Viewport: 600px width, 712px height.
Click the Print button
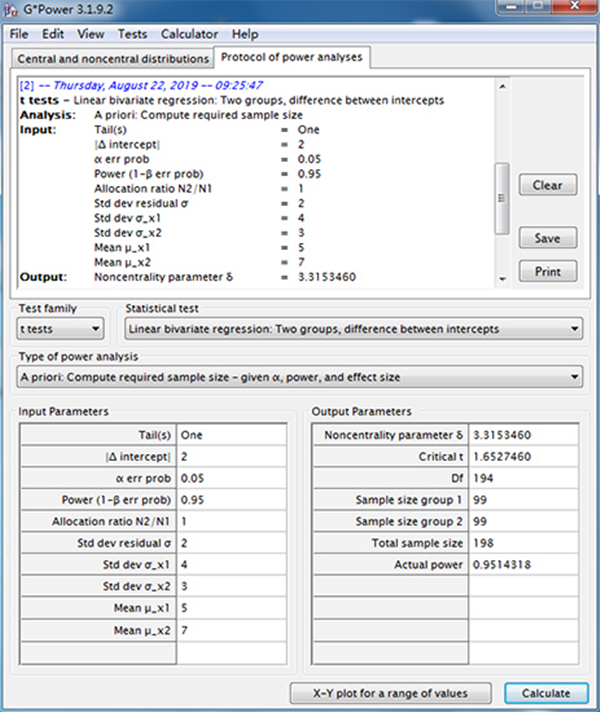547,271
